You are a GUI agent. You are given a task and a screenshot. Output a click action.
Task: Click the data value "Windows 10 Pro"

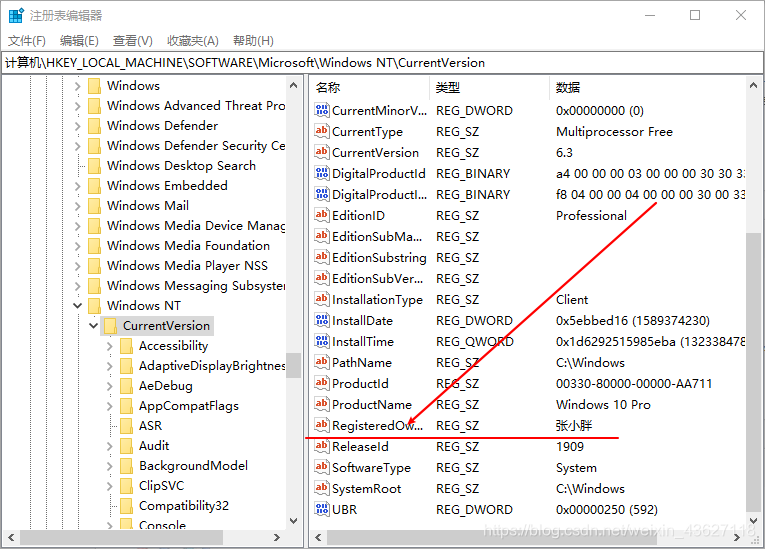pyautogui.click(x=603, y=405)
